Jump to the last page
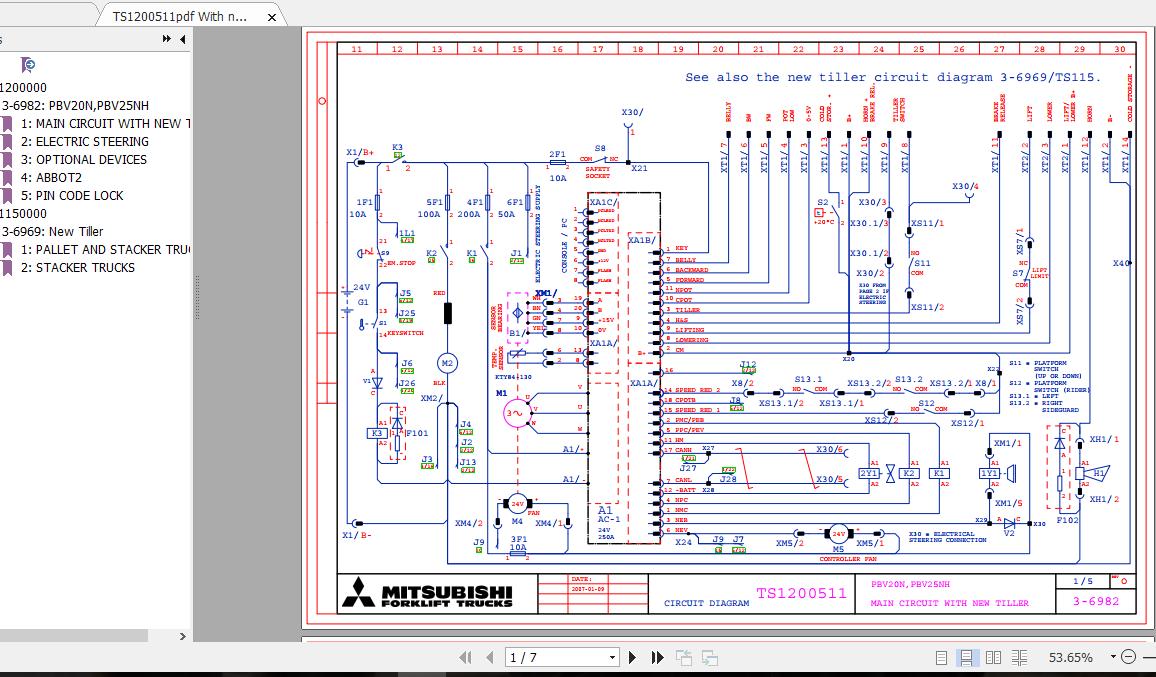Viewport: 1156px width, 677px height. click(x=658, y=657)
